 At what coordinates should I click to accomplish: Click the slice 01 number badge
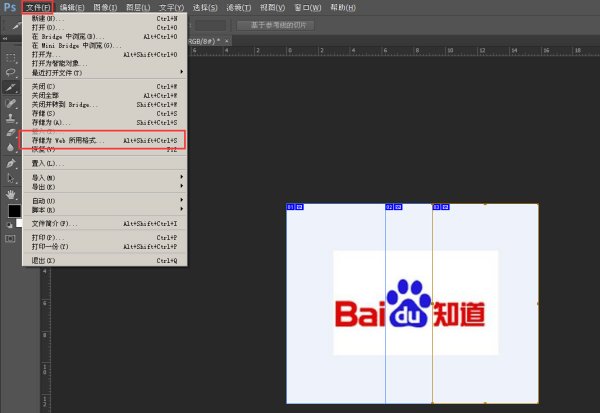click(290, 207)
